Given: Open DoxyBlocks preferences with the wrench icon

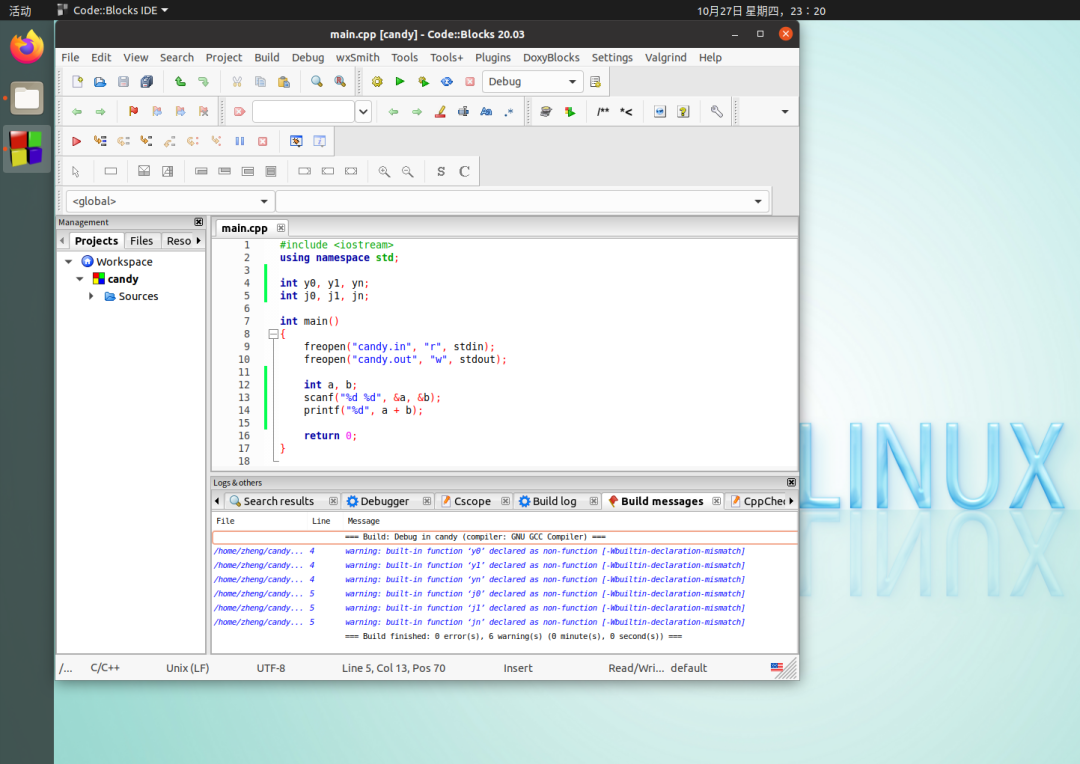Looking at the screenshot, I should click(x=716, y=112).
